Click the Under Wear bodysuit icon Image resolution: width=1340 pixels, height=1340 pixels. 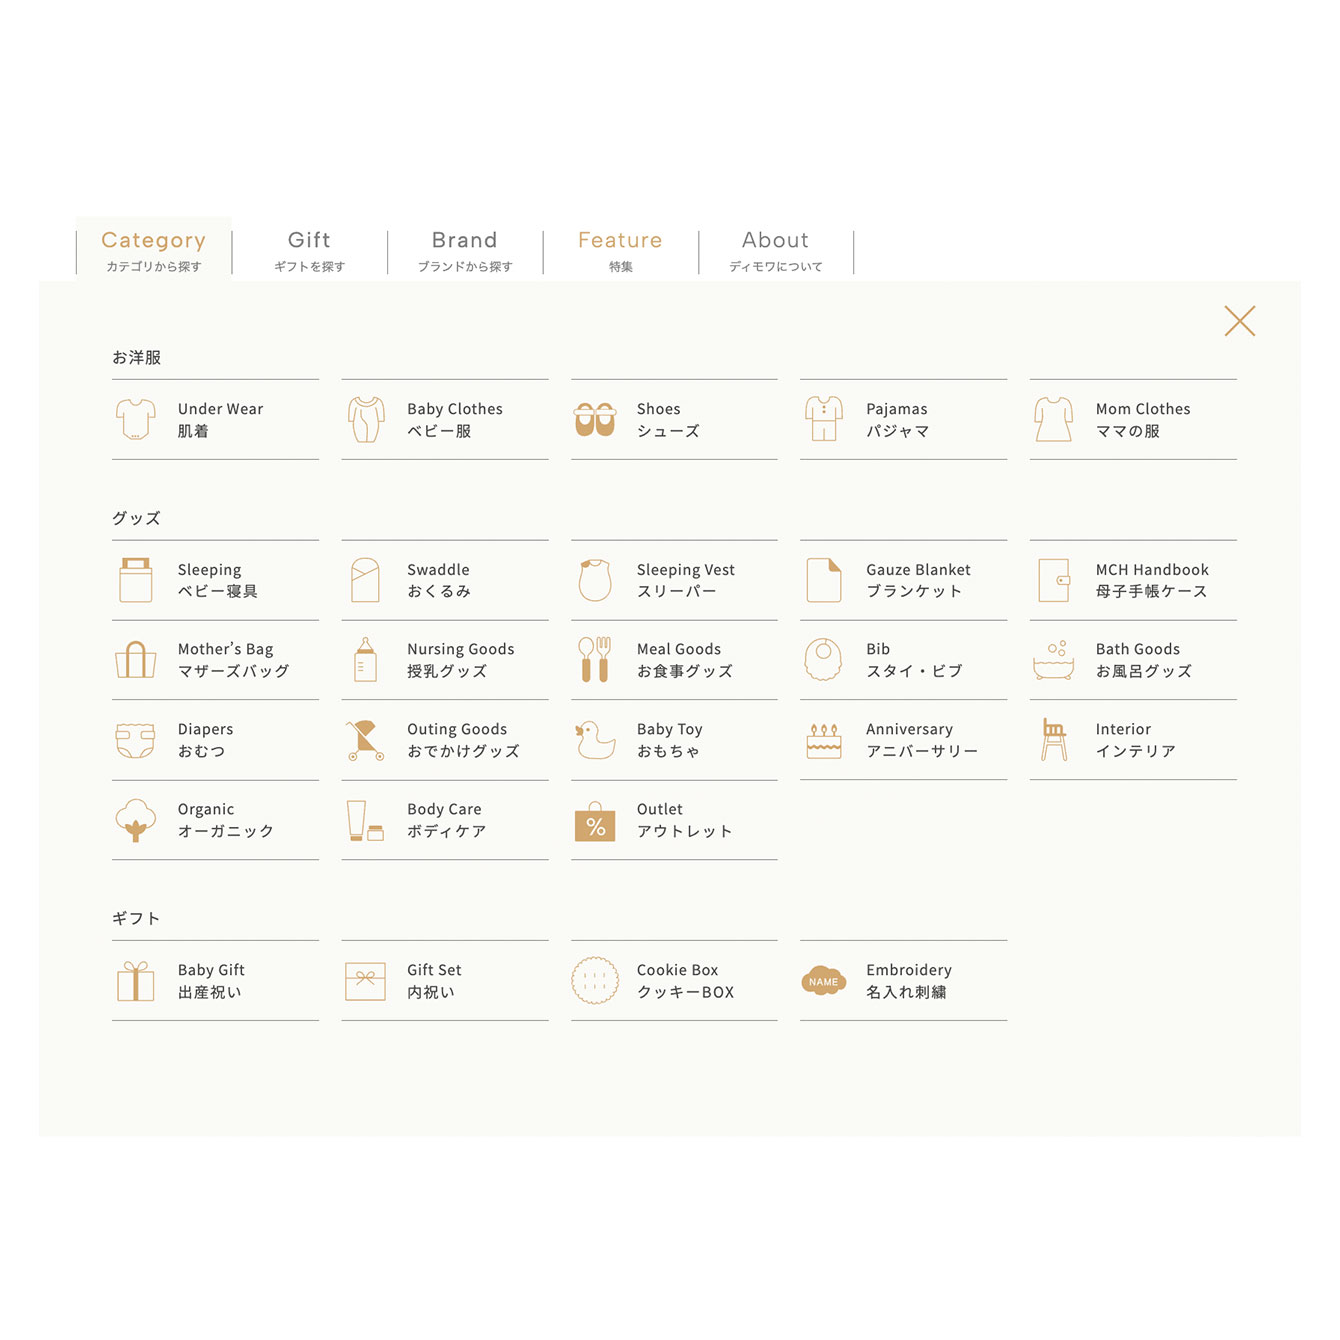click(x=135, y=420)
